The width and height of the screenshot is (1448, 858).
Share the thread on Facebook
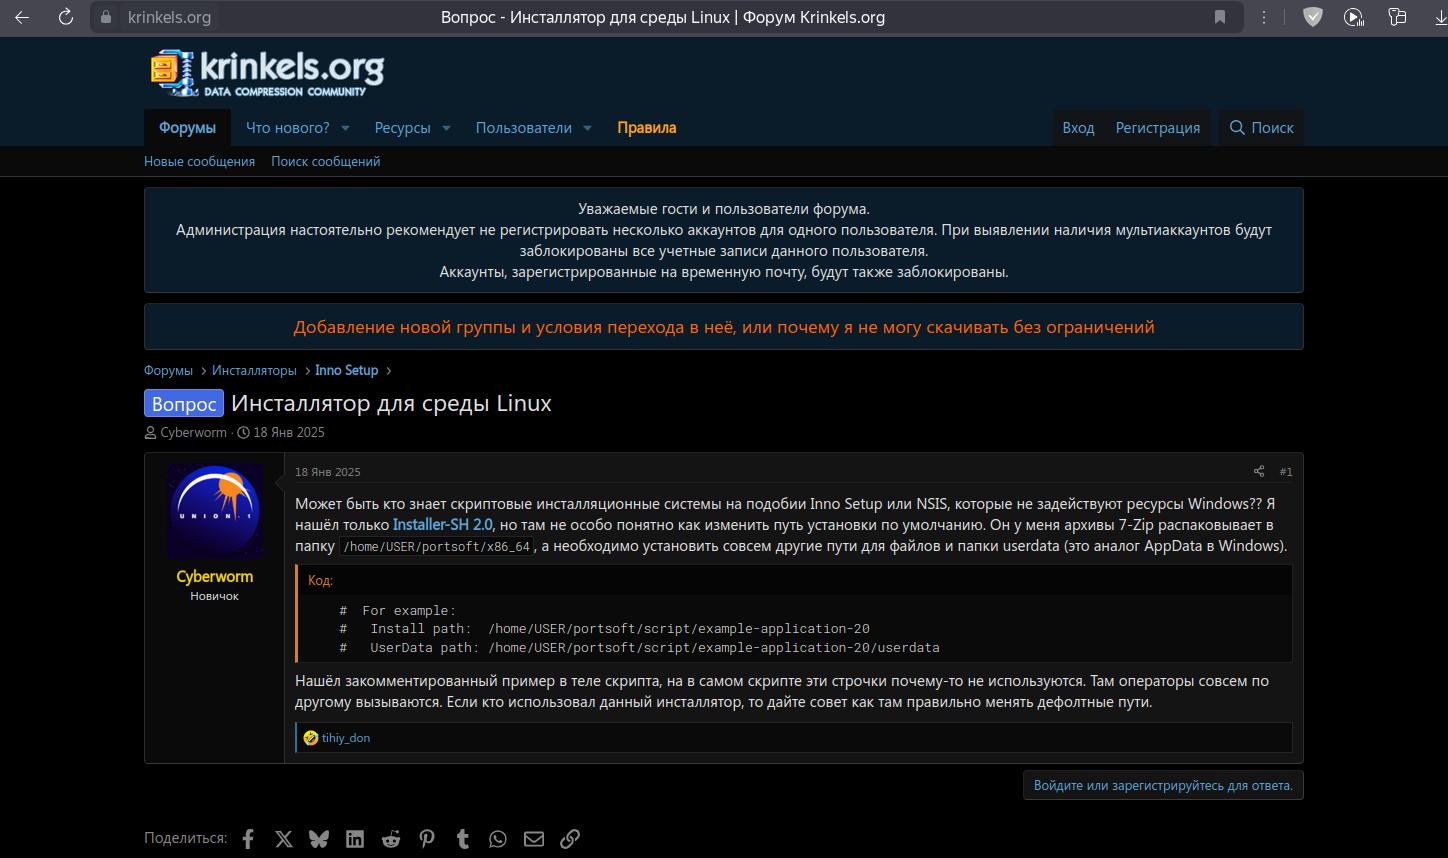click(248, 839)
